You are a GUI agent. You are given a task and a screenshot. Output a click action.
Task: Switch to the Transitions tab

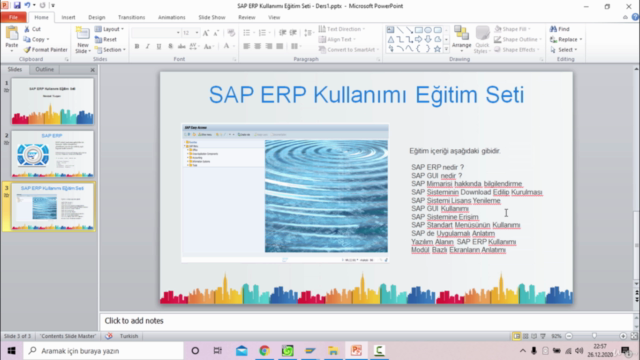coord(131,18)
